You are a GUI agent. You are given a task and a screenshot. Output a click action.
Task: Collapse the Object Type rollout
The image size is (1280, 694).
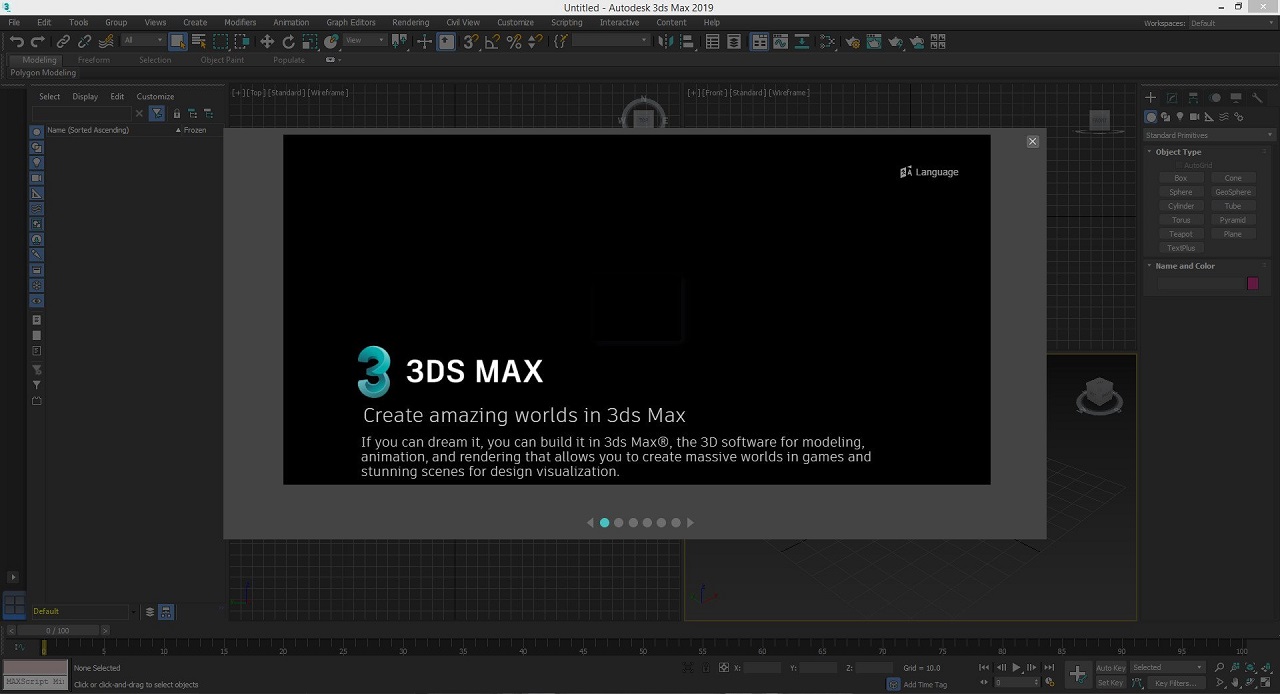point(1178,152)
